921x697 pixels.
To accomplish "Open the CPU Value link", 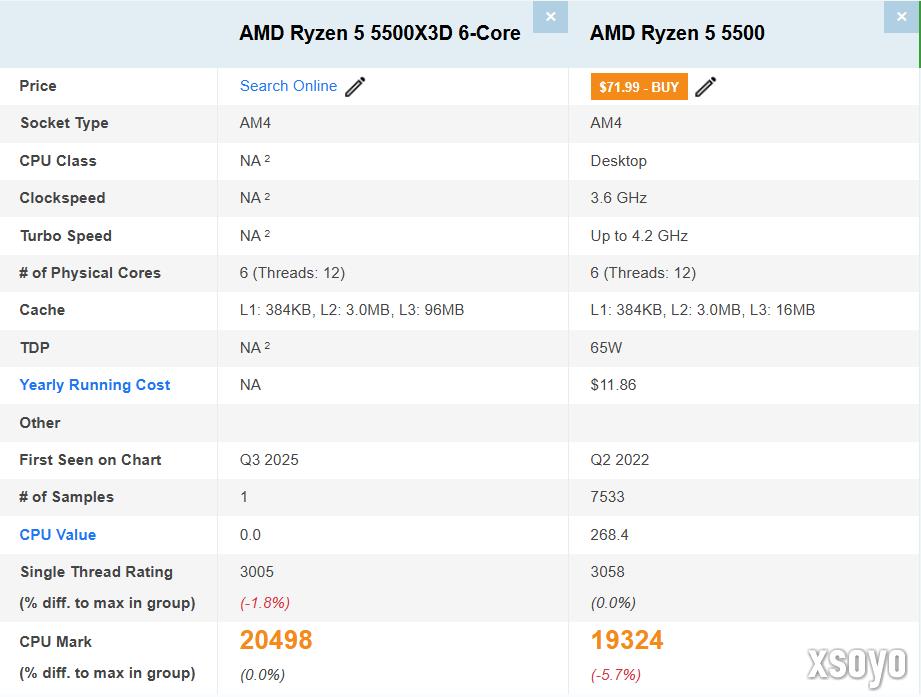I will (x=58, y=534).
